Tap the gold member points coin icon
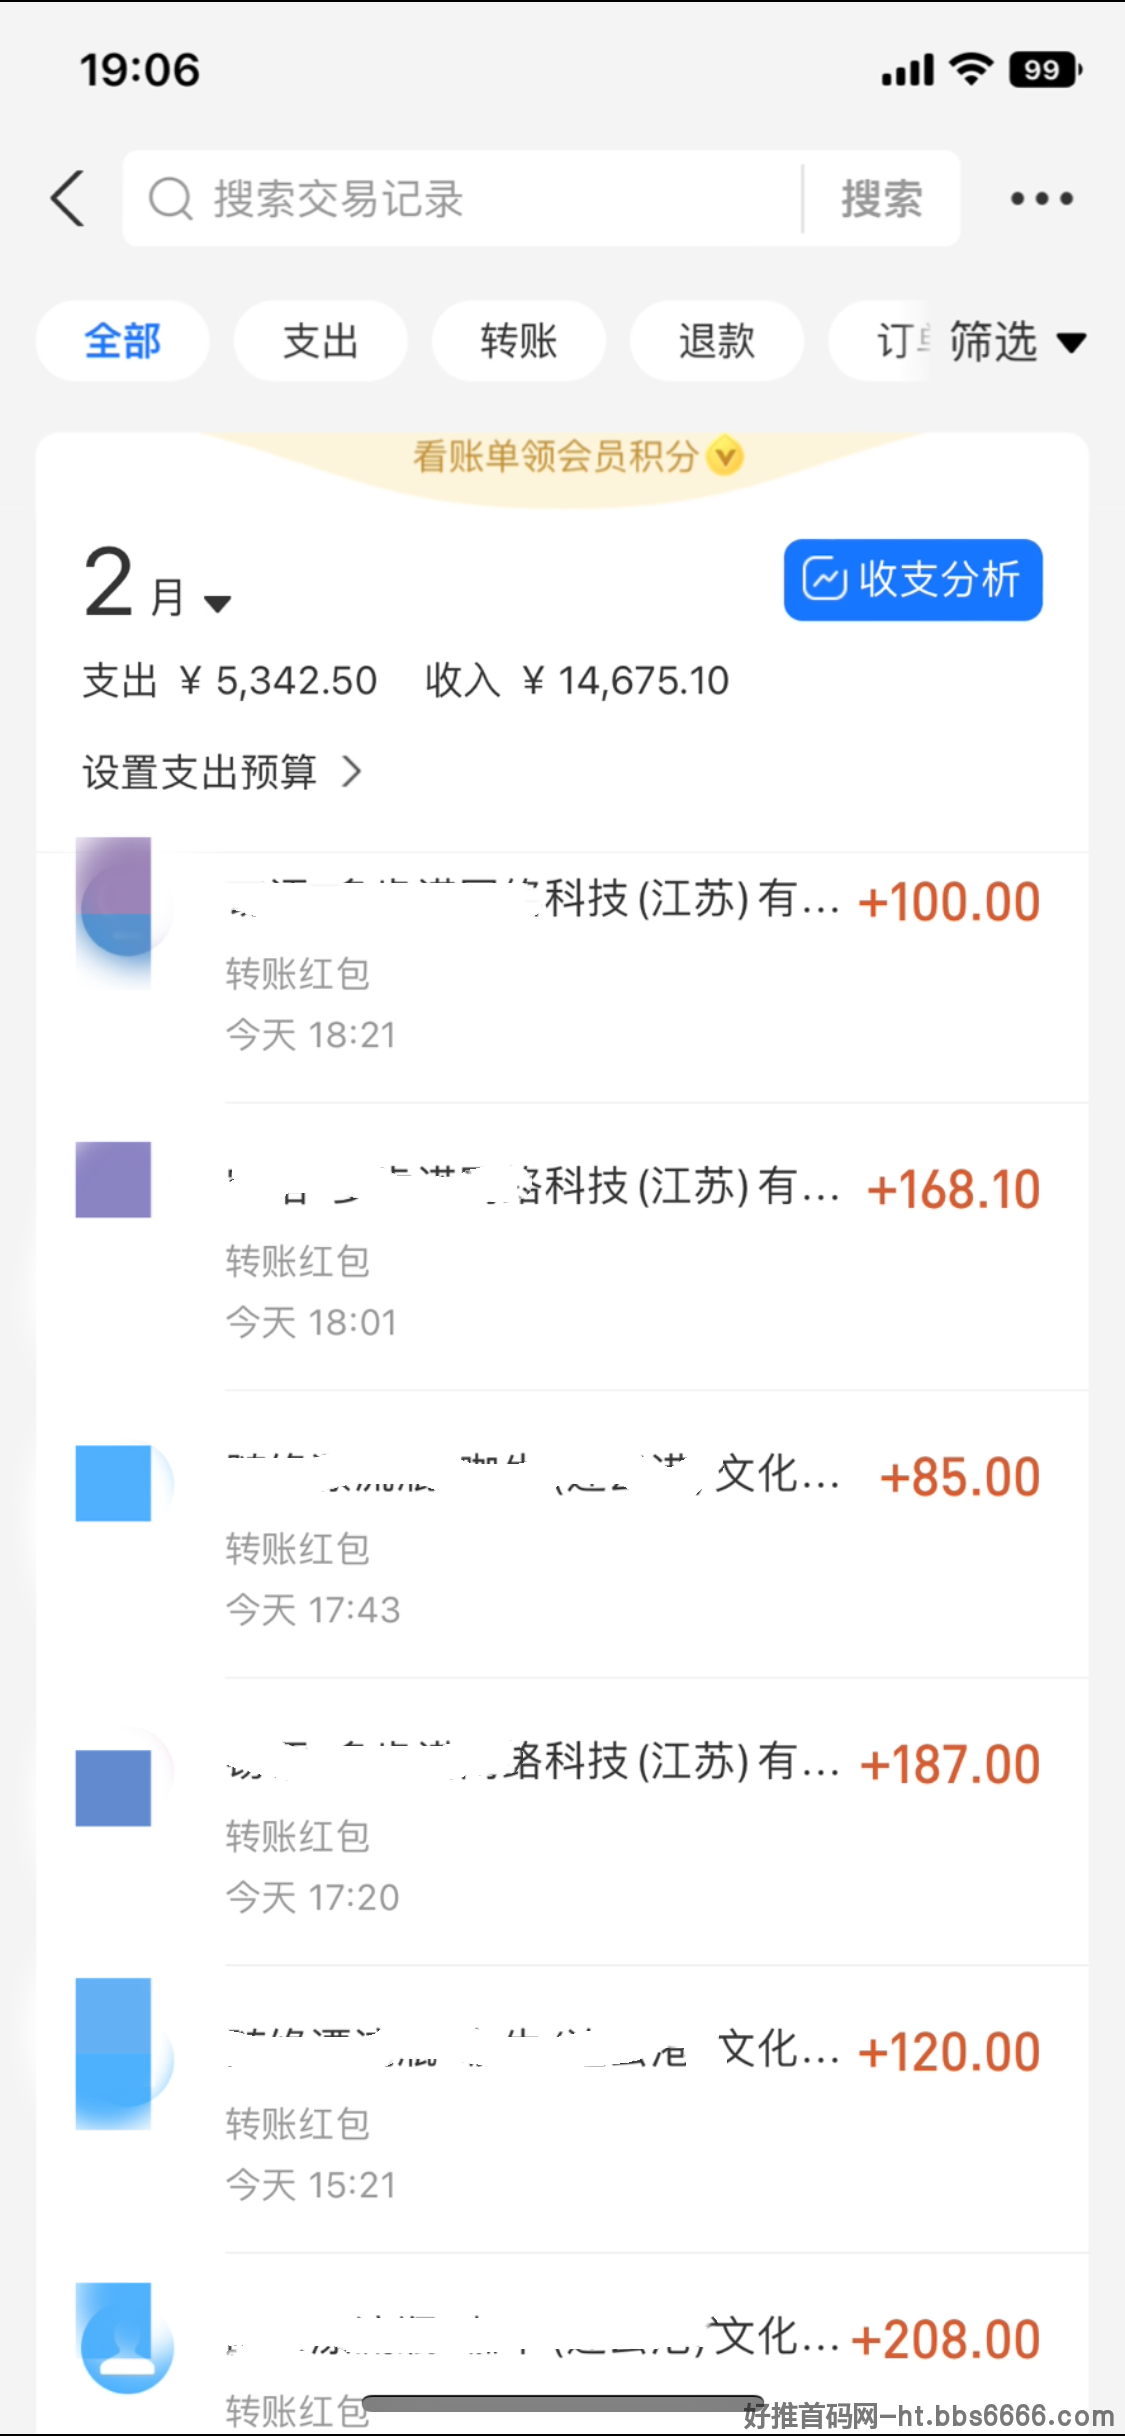 click(725, 456)
